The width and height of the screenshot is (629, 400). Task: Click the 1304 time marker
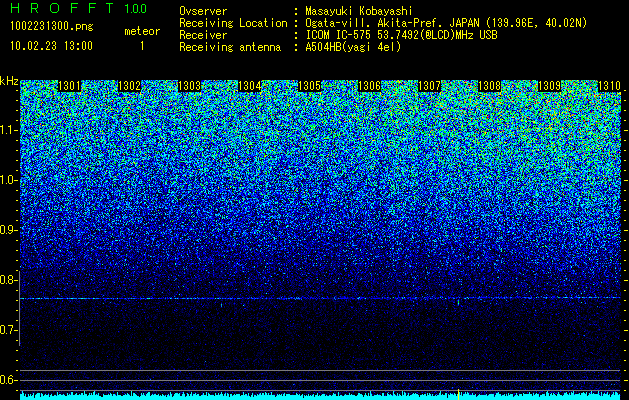[250, 86]
